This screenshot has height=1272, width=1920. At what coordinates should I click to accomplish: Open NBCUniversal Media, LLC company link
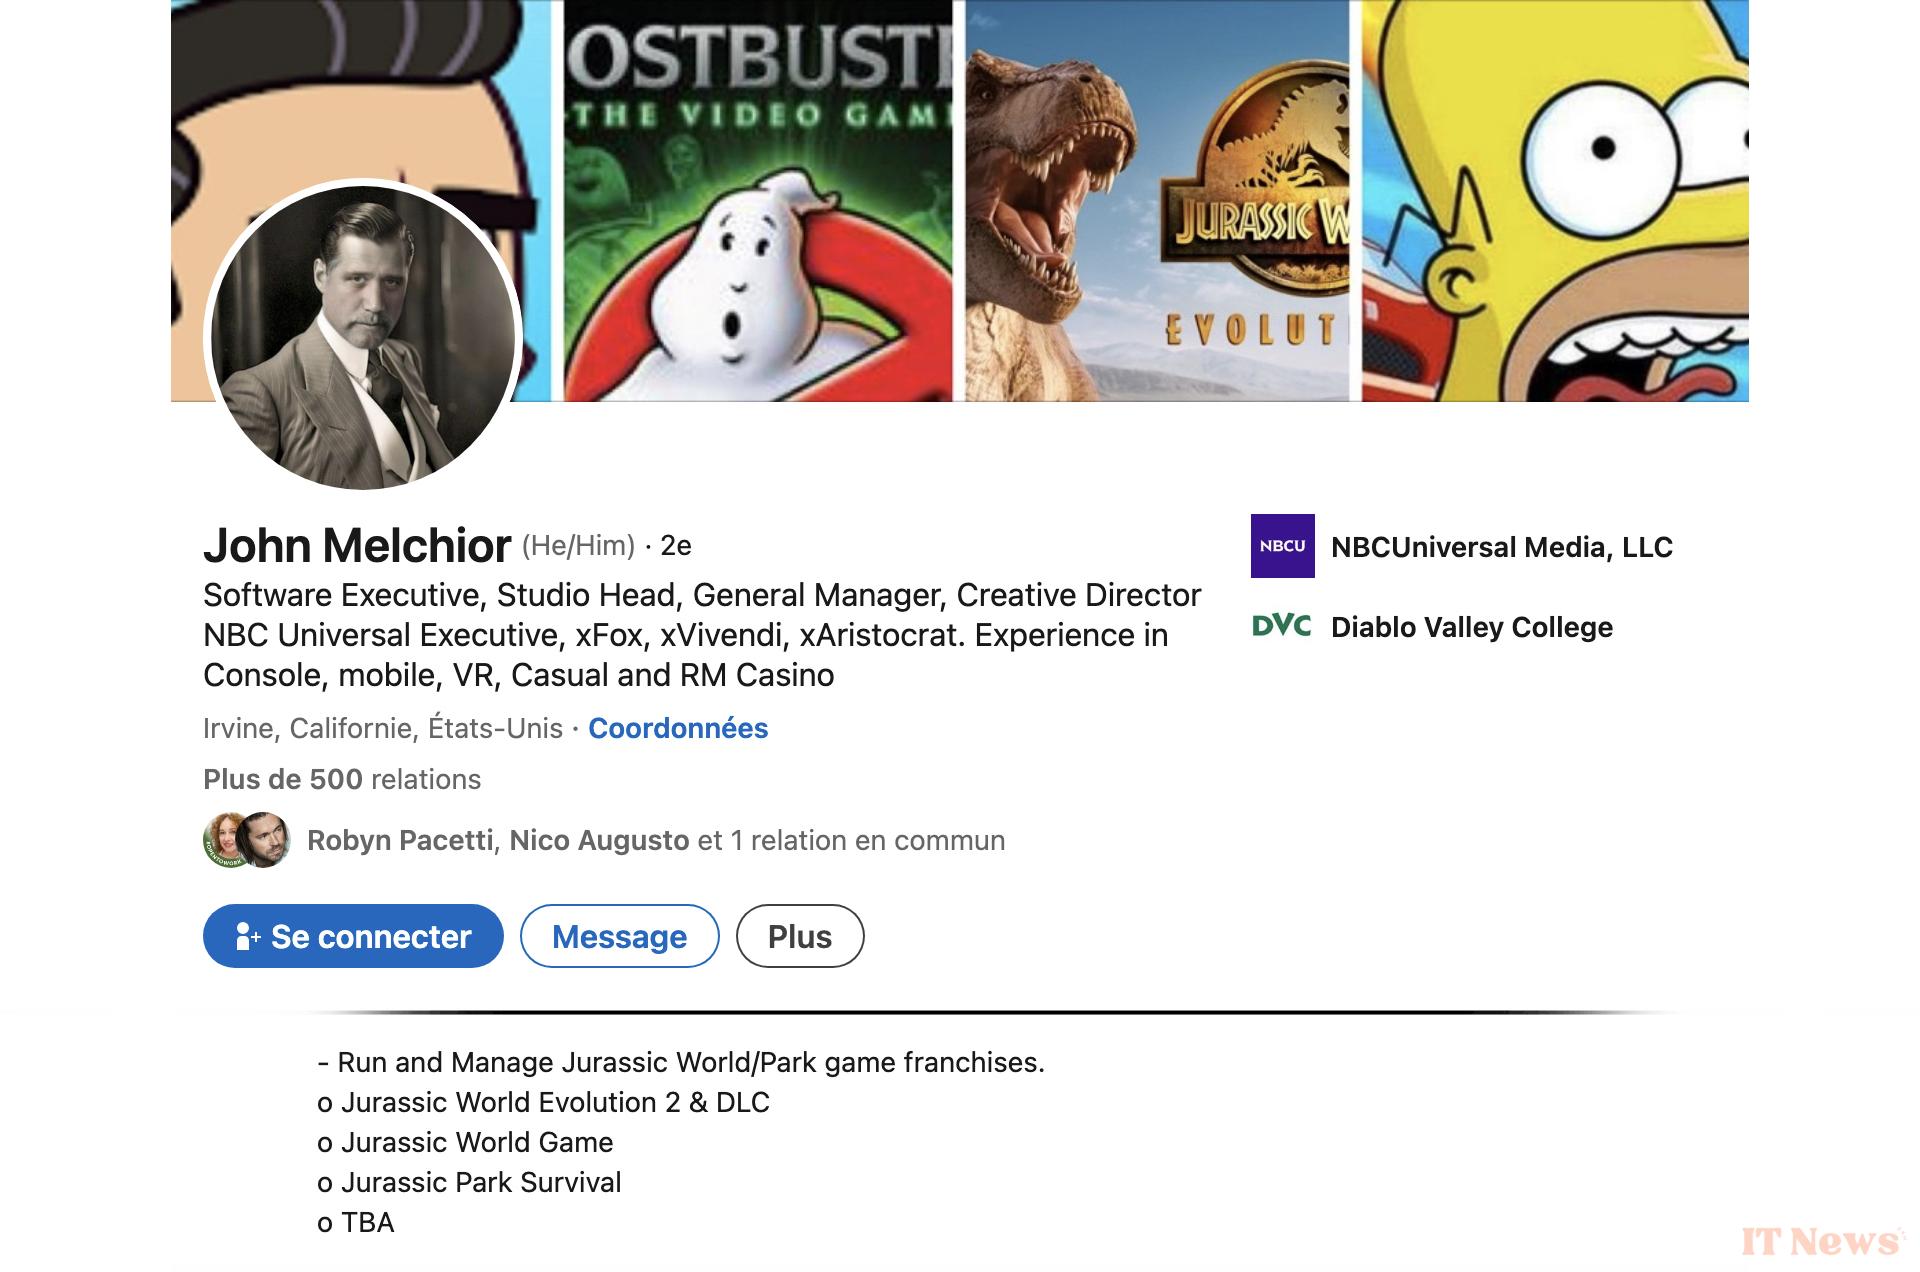coord(1501,547)
